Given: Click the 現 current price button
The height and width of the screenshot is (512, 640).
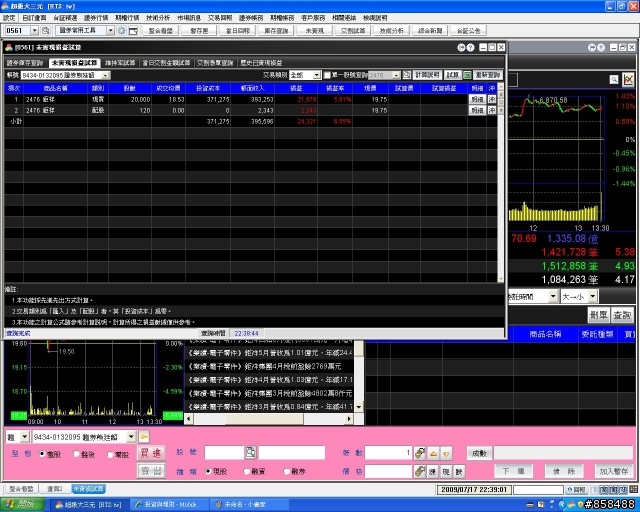Looking at the screenshot, I should click(446, 472).
